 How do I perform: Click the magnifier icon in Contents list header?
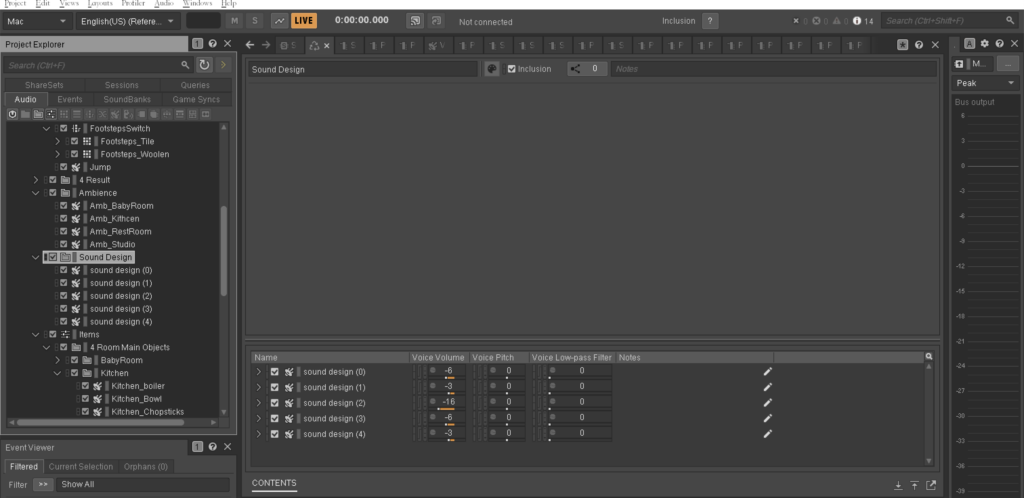coord(929,356)
